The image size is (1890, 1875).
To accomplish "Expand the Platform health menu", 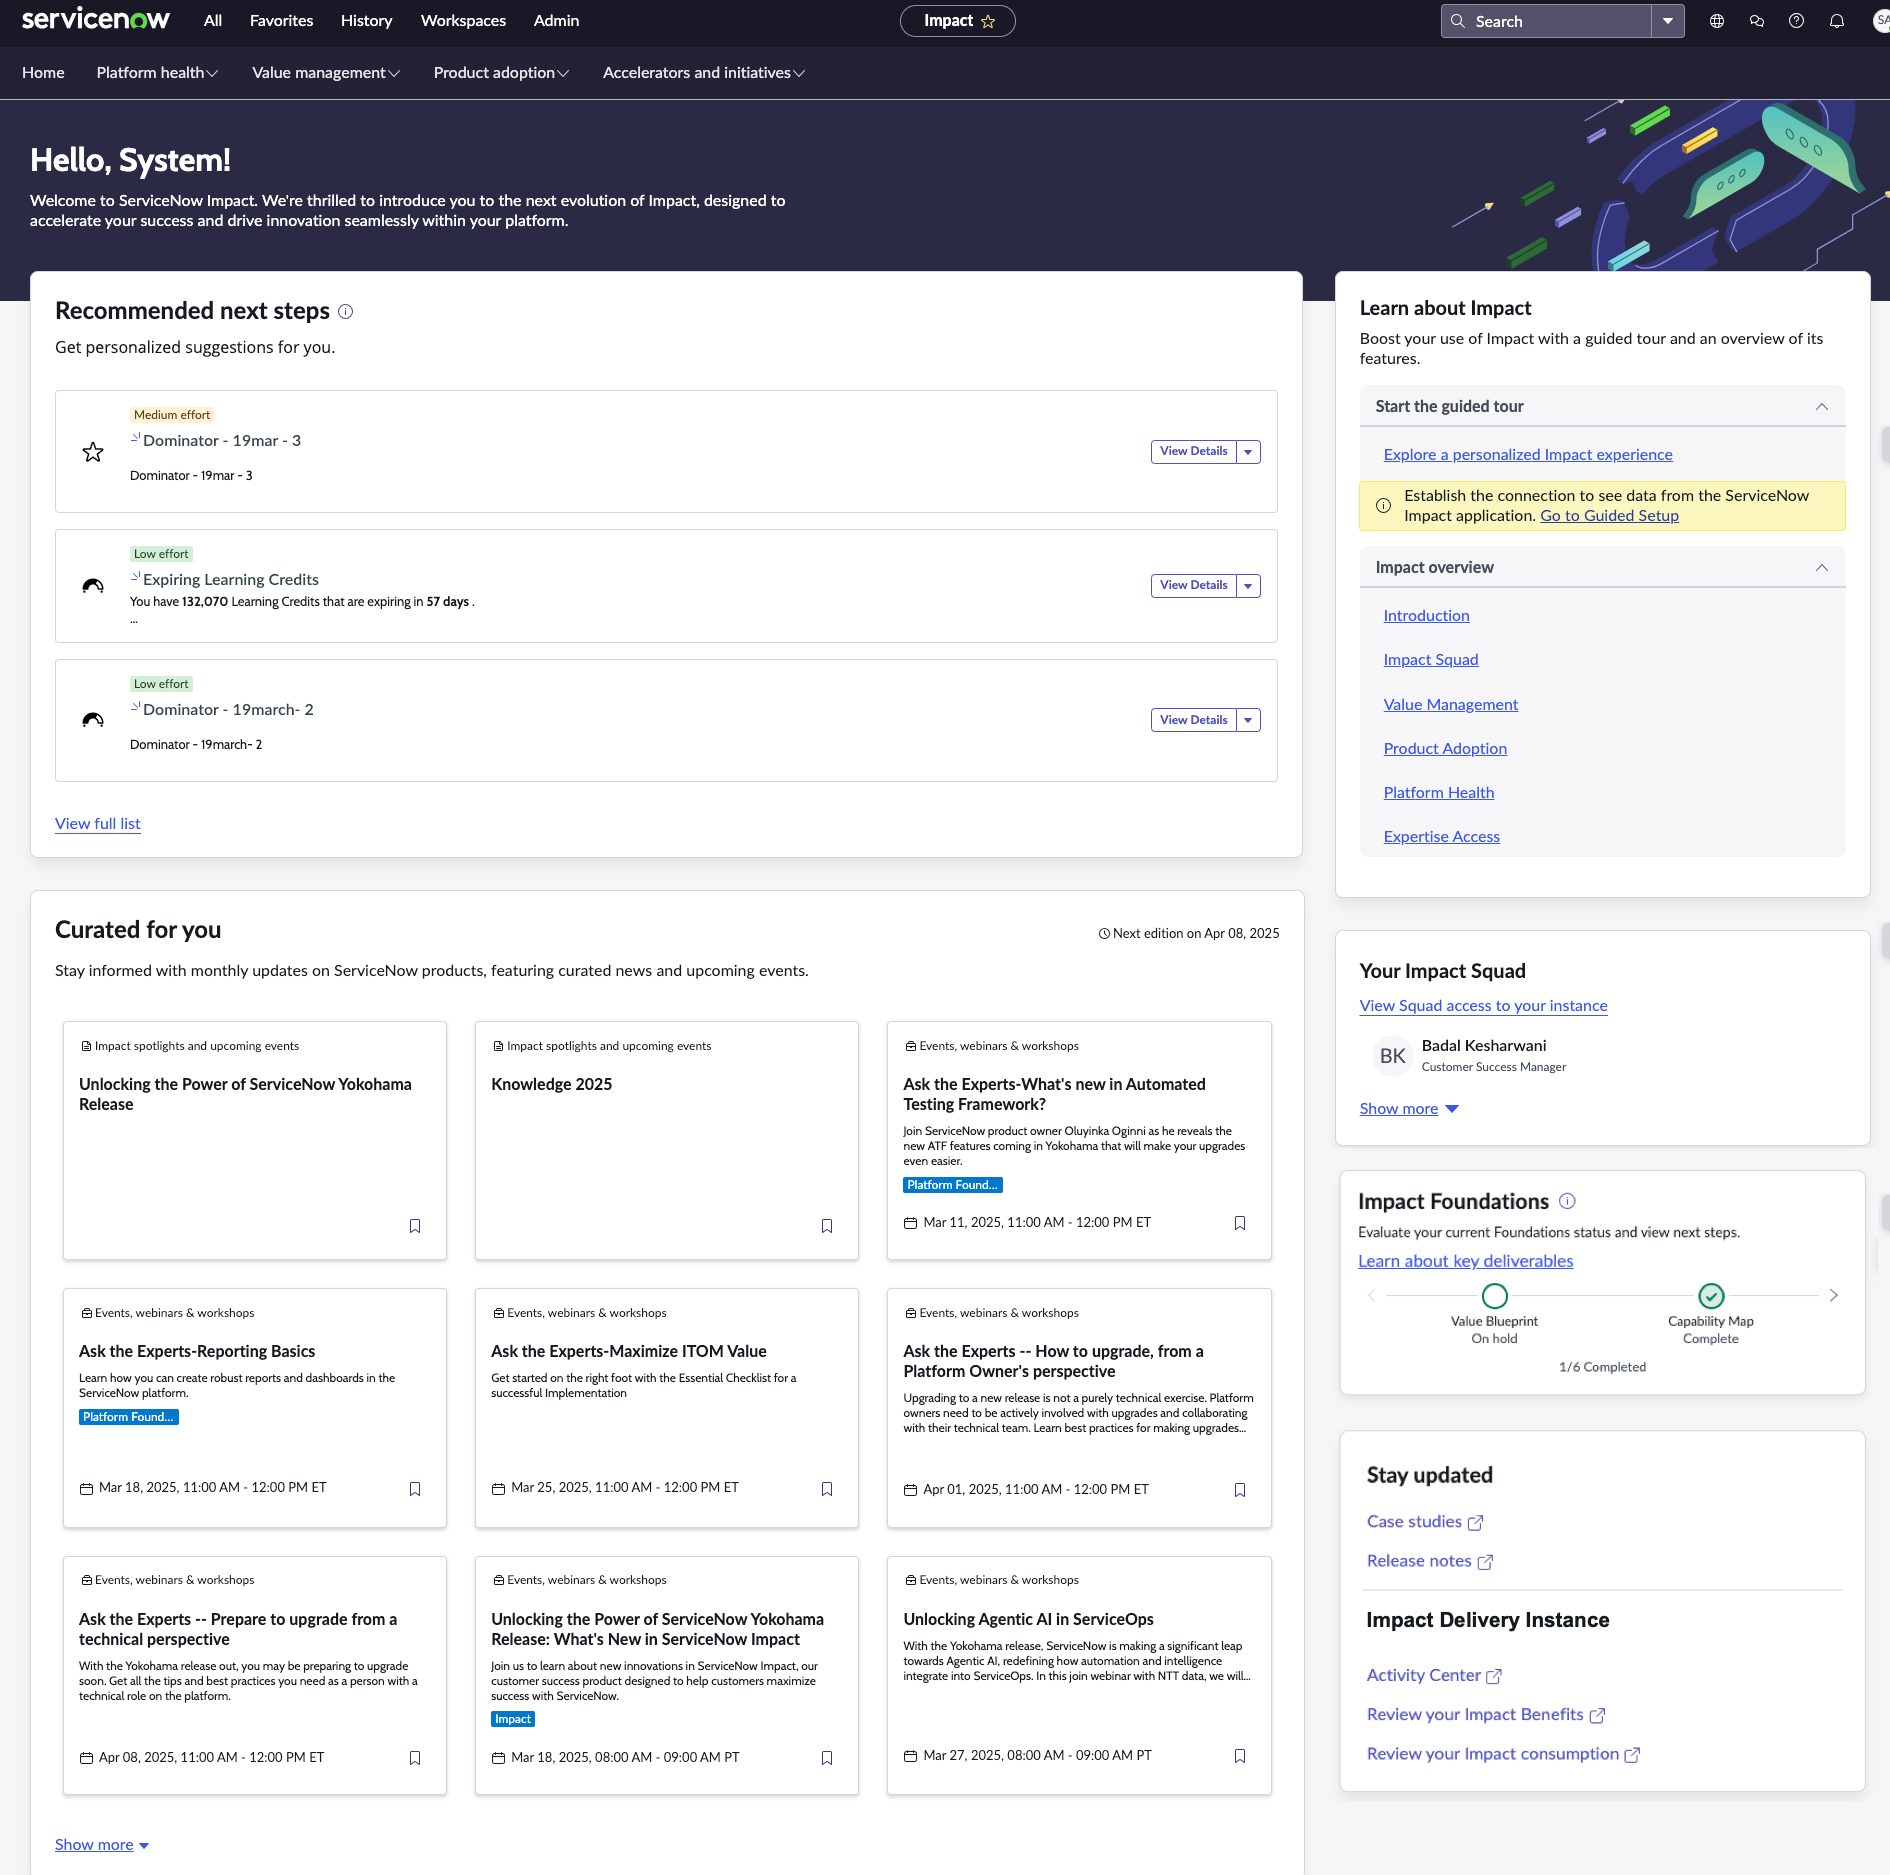I will point(157,73).
